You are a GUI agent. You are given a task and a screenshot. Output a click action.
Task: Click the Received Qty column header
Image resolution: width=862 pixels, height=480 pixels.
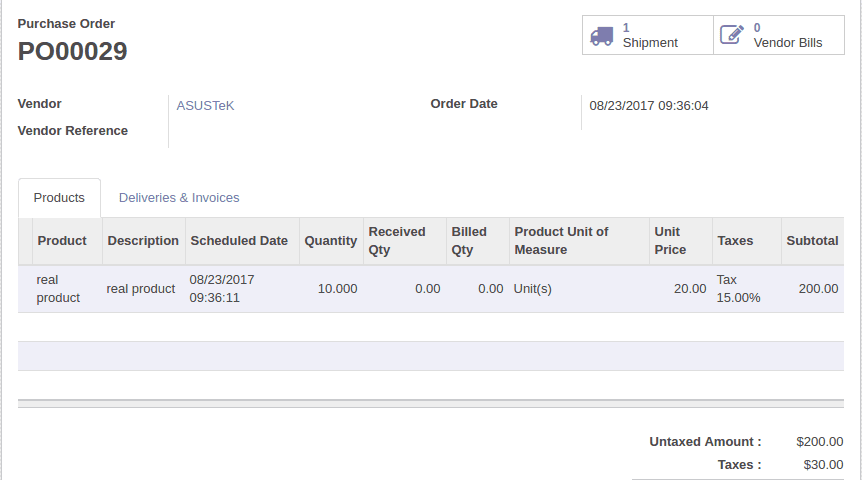pyautogui.click(x=396, y=241)
